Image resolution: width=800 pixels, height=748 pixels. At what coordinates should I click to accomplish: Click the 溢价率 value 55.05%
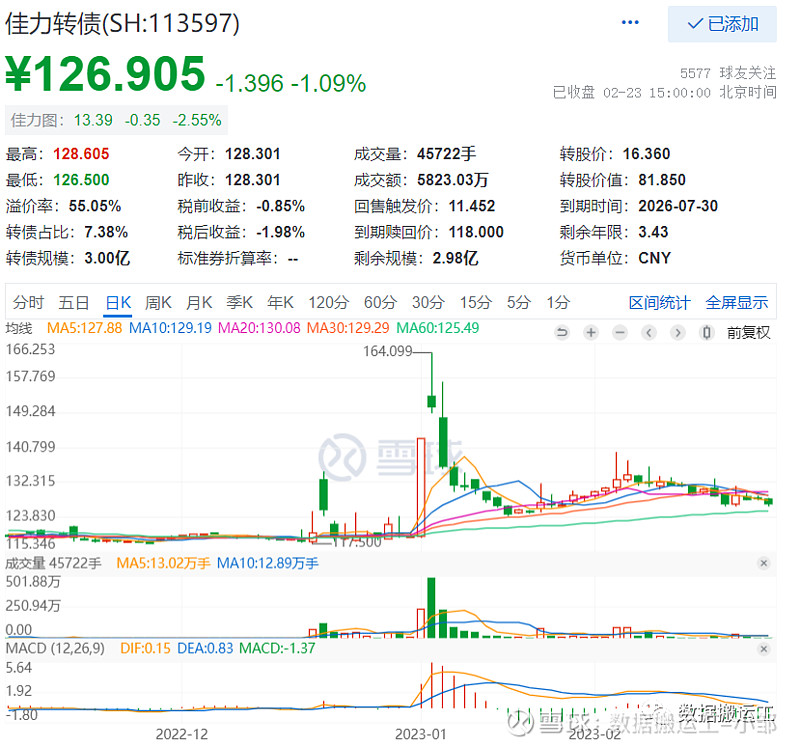pos(95,206)
